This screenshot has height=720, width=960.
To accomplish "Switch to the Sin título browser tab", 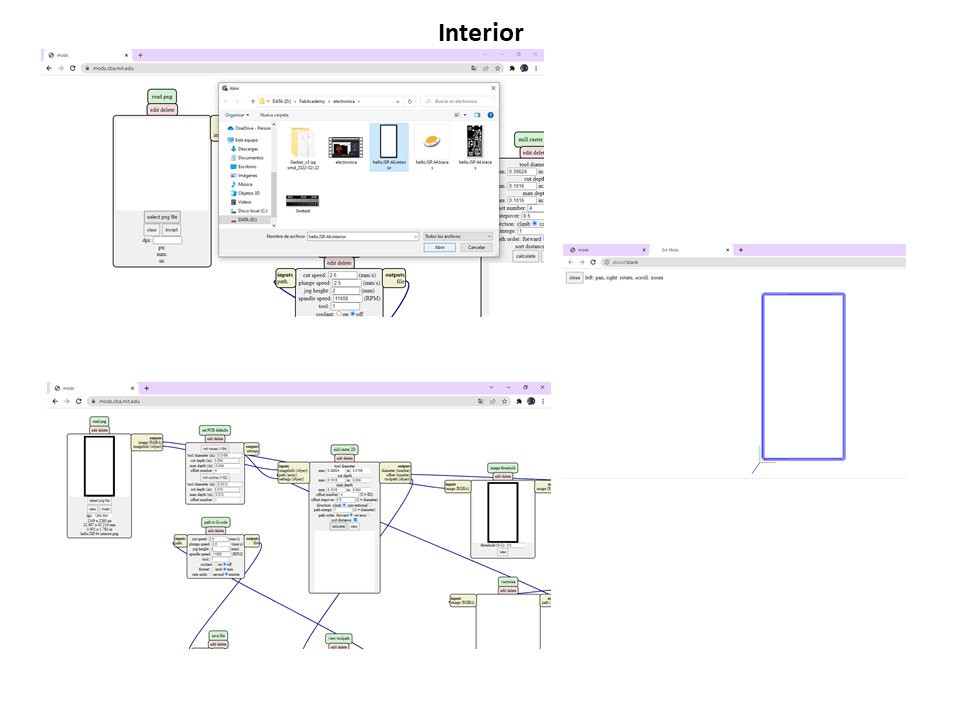I will click(x=669, y=249).
